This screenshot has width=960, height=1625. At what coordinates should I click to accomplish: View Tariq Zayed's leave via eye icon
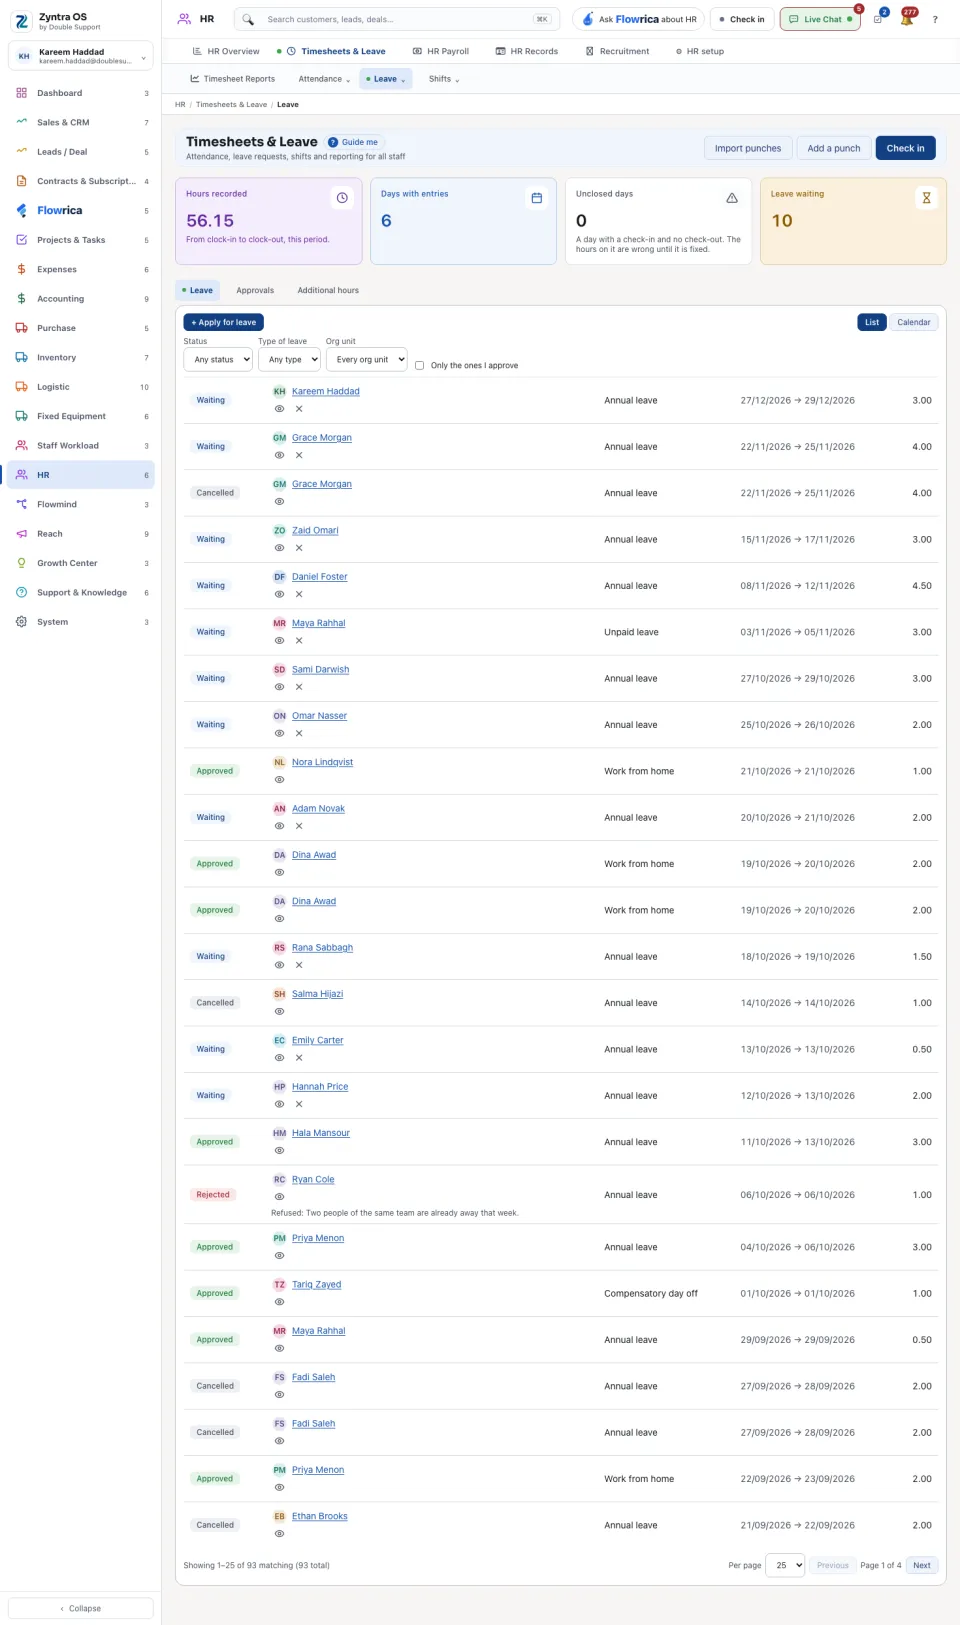click(x=279, y=1302)
